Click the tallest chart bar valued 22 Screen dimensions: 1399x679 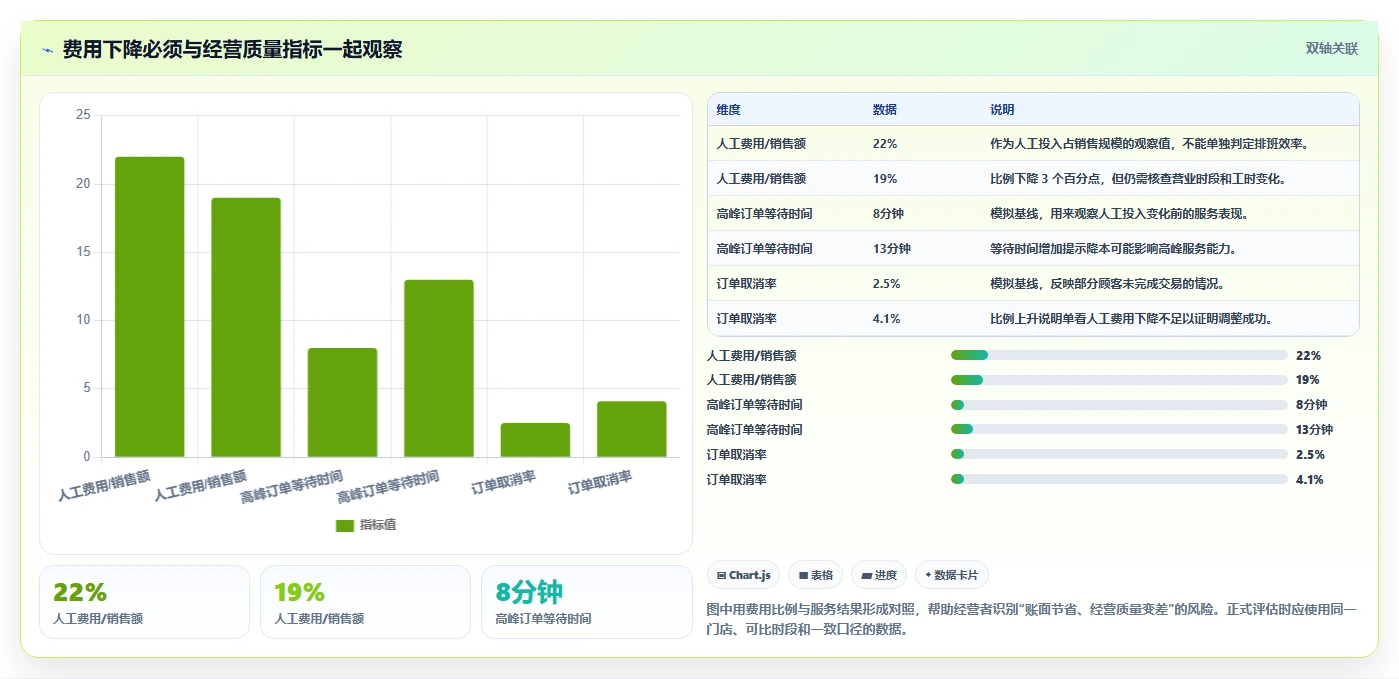pyautogui.click(x=150, y=307)
